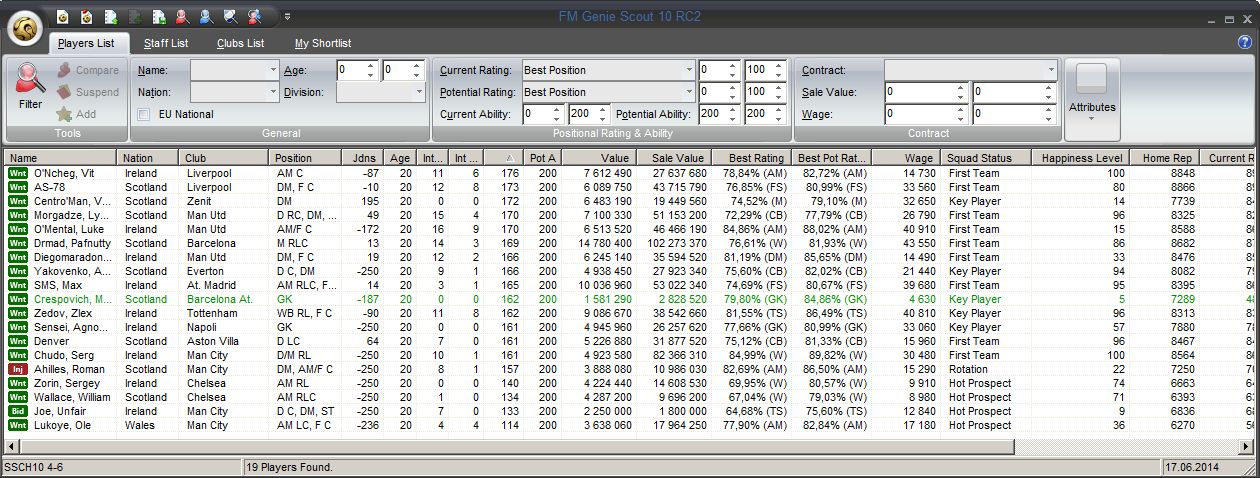Viewport: 1260px width, 478px height.
Task: Open the Contract type dropdown
Action: (x=1050, y=70)
